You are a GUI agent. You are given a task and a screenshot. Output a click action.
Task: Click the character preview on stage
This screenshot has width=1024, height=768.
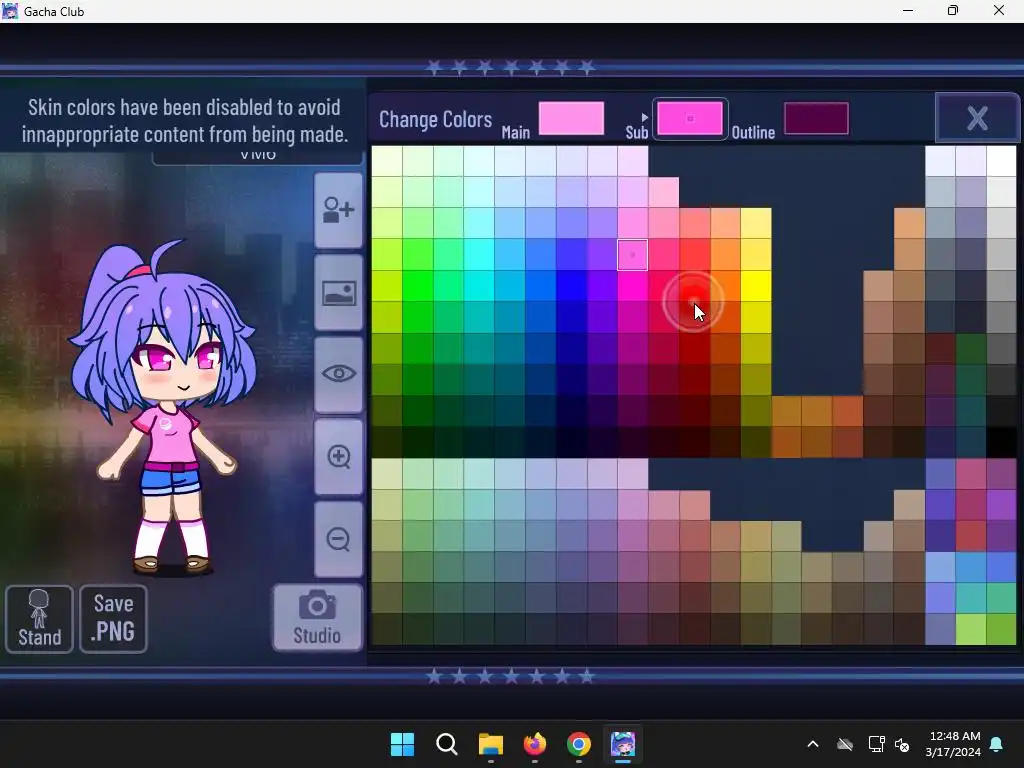(x=162, y=408)
